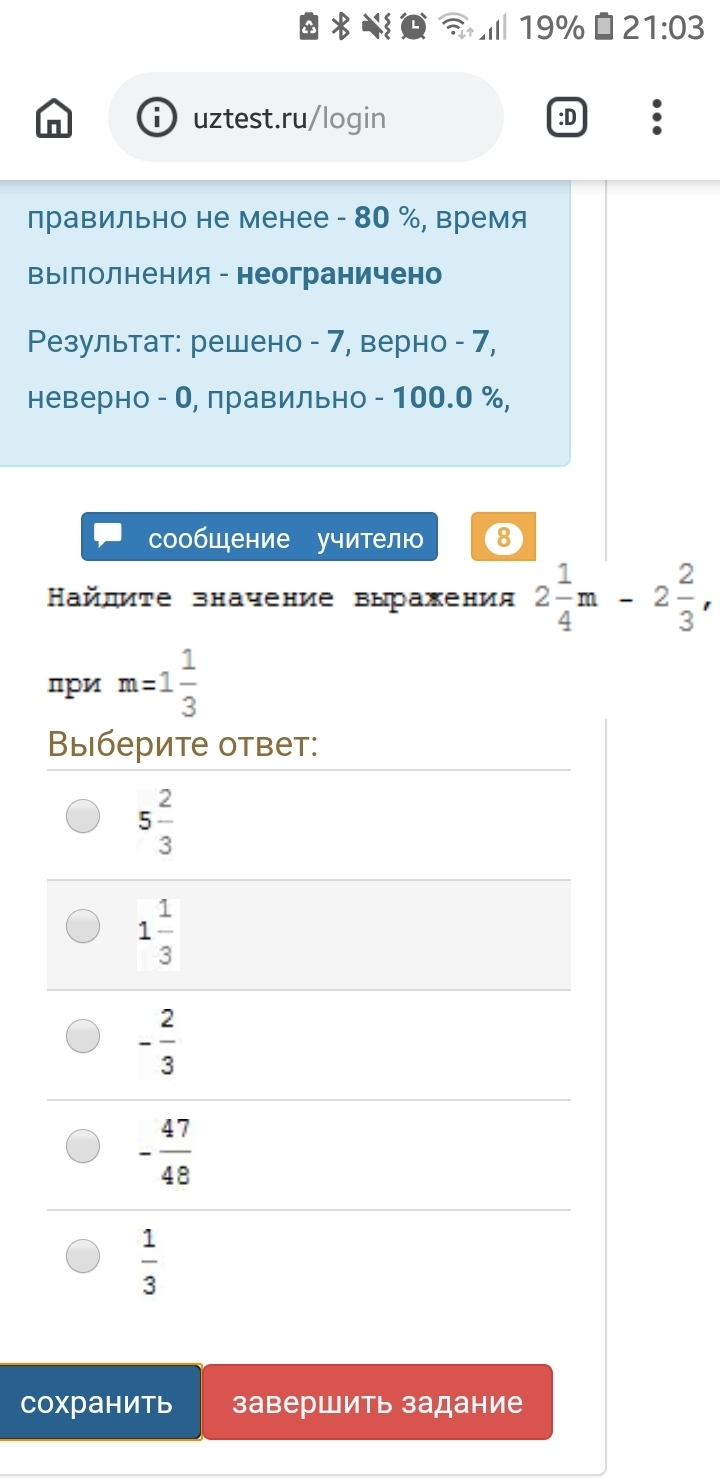
Task: Send сообщение учителю message button
Action: (260, 538)
